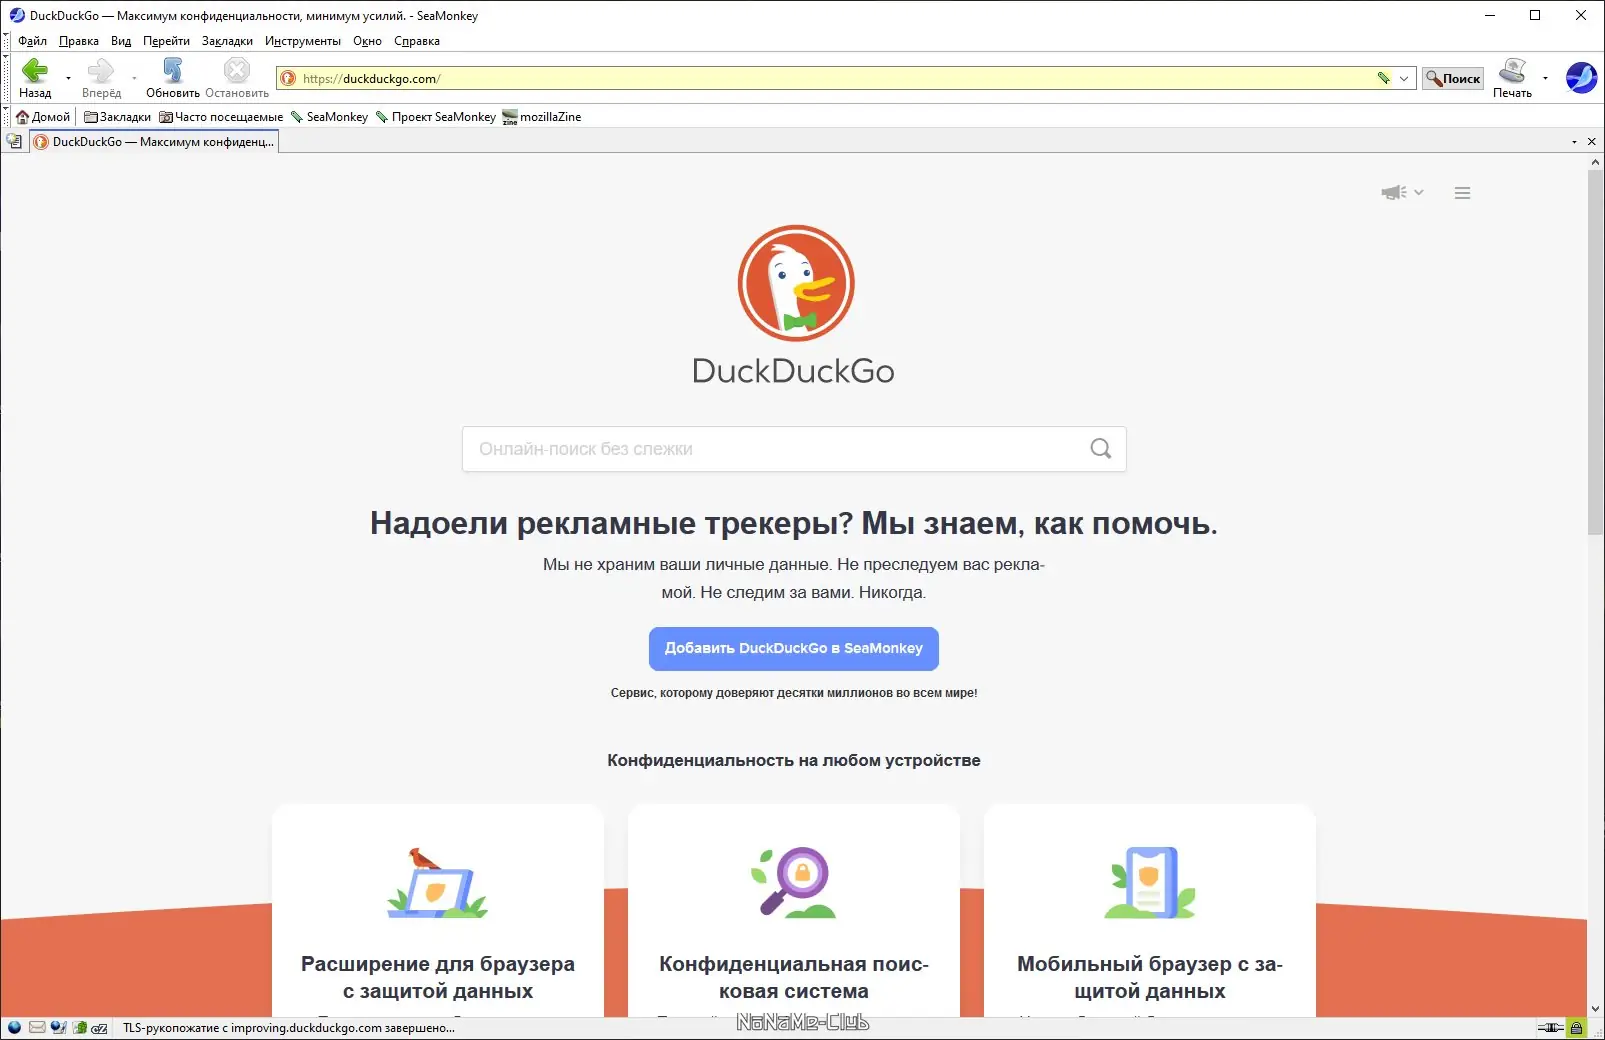Click the Остановить stop-loading button

tap(237, 77)
